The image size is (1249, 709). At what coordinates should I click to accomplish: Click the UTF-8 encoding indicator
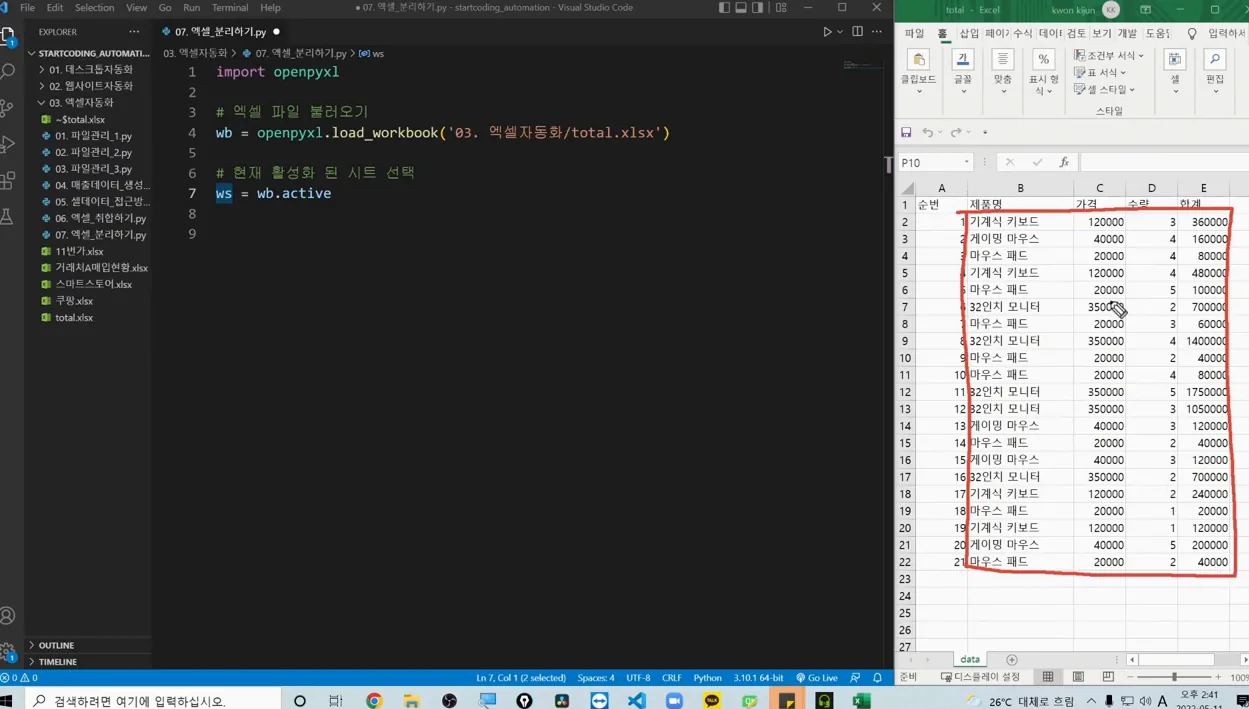[x=638, y=678]
